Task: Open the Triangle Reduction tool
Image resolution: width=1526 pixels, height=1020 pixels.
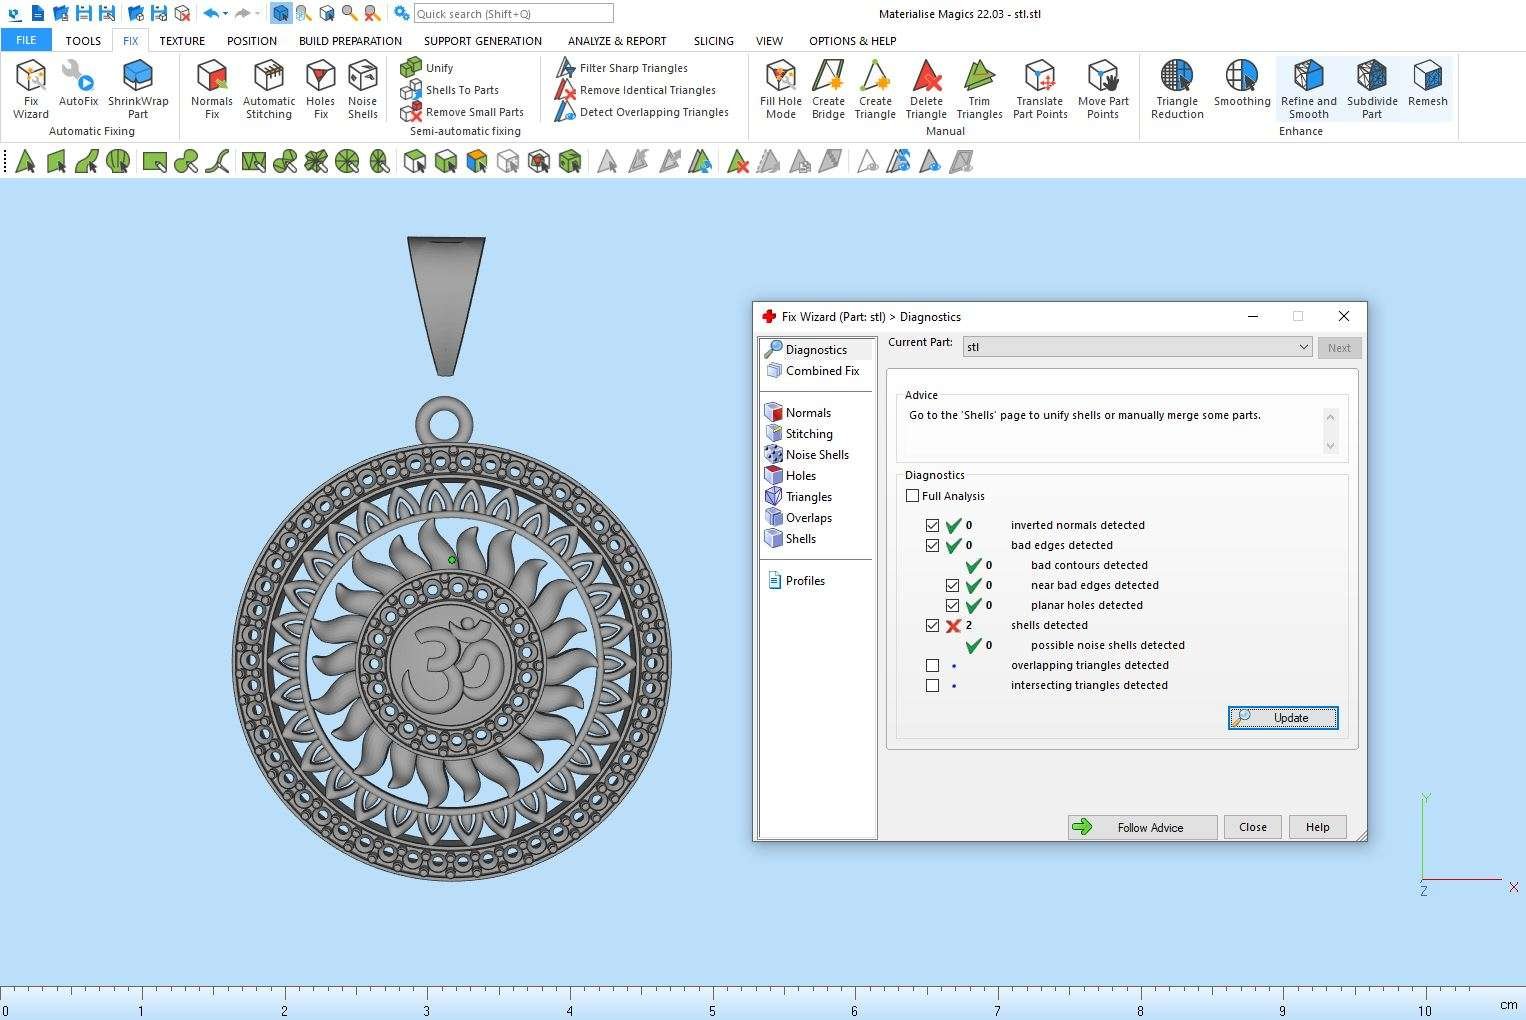Action: click(x=1177, y=88)
